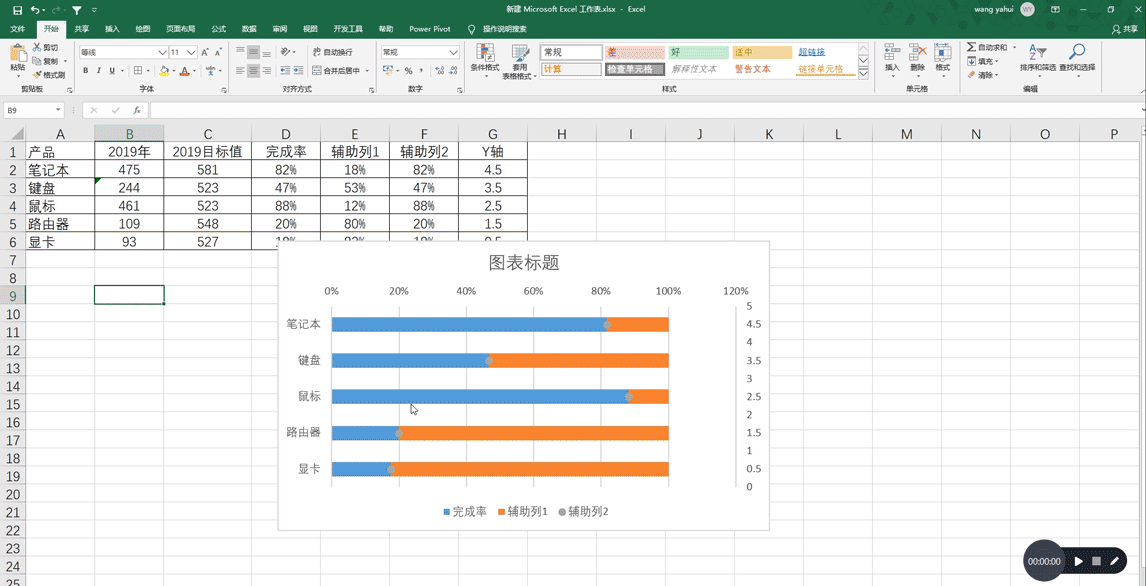Expand the cell styles gallery
The image size is (1146, 586).
(863, 74)
